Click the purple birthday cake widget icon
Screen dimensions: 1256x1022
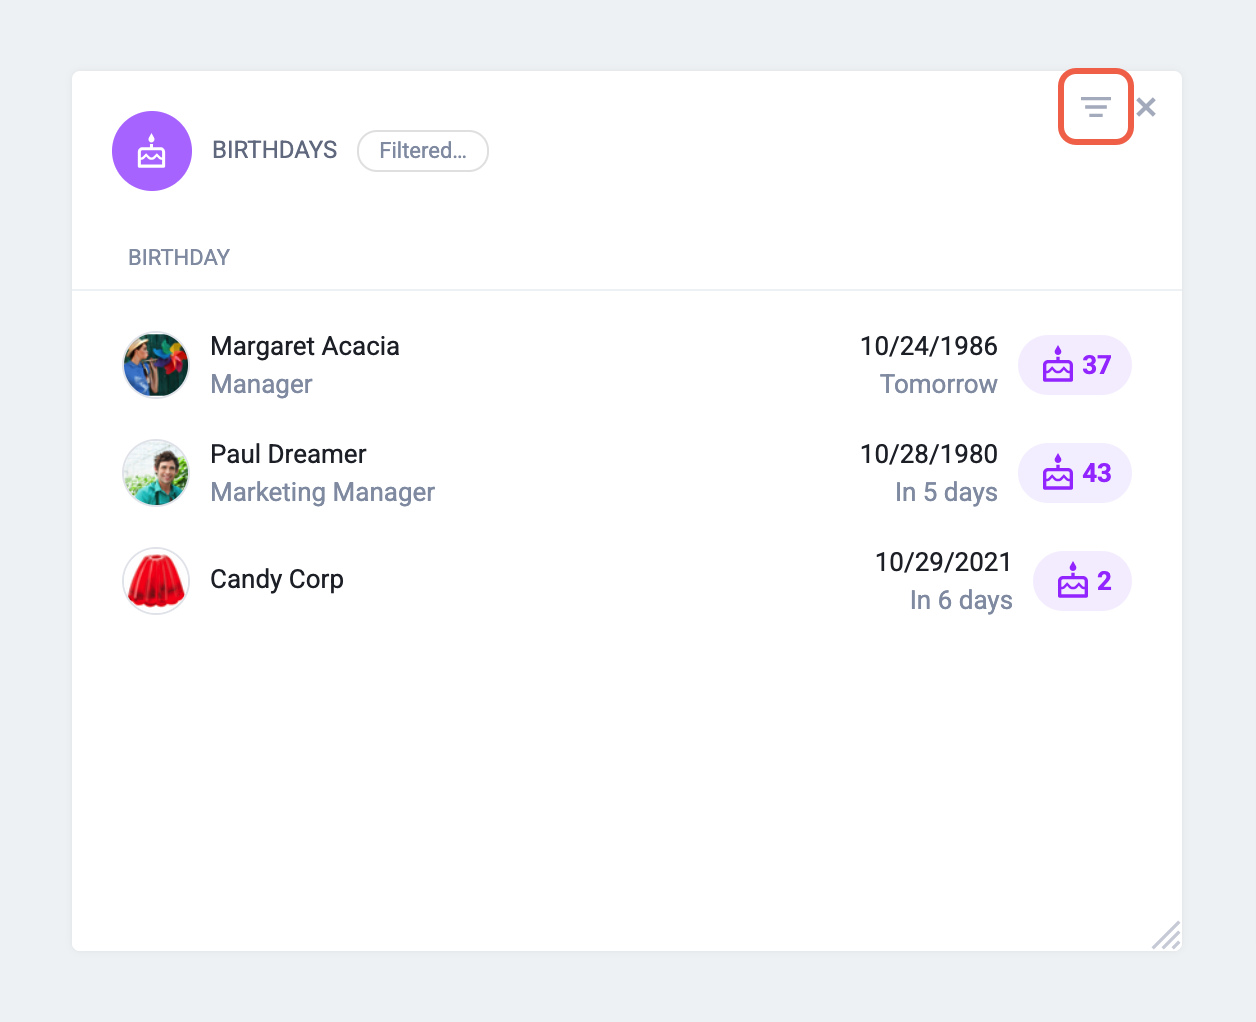pyautogui.click(x=152, y=151)
